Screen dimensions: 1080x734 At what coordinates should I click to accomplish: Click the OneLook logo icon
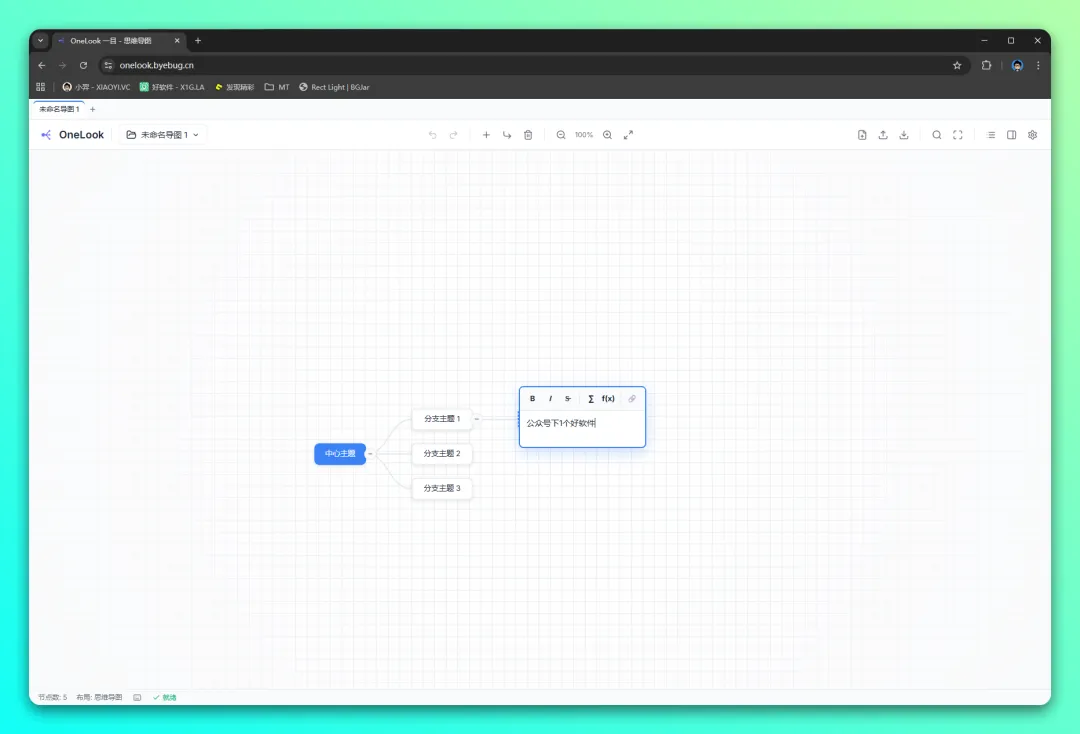click(x=46, y=135)
